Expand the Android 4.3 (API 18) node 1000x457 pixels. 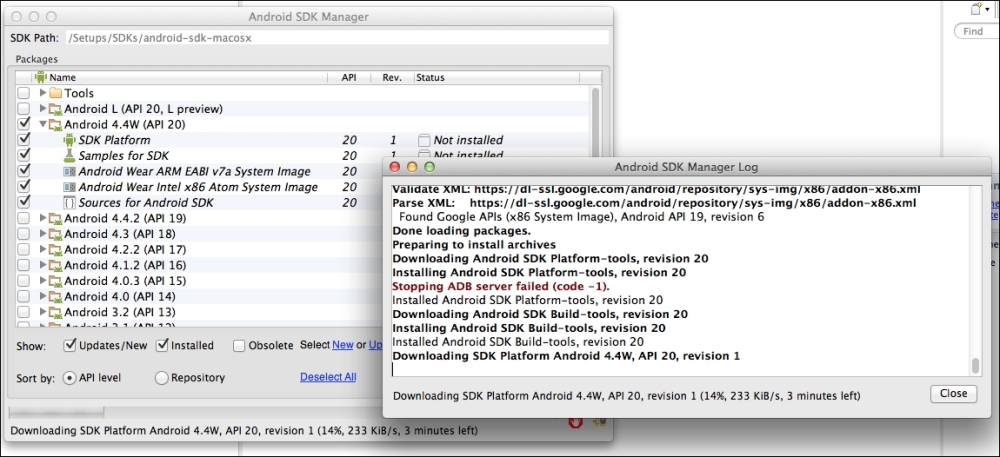pyautogui.click(x=43, y=234)
